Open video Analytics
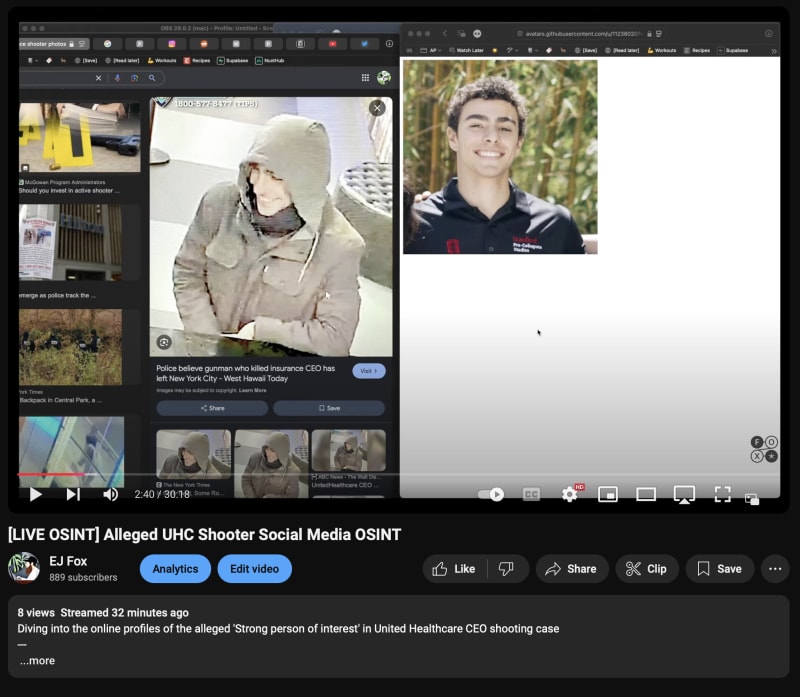This screenshot has width=800, height=697. pos(175,568)
